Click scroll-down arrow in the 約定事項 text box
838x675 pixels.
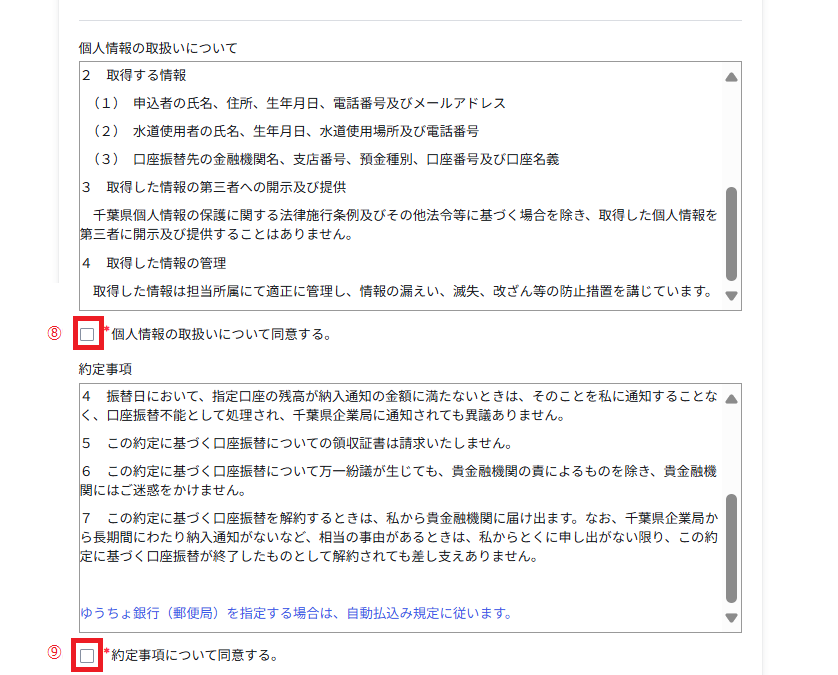click(731, 618)
